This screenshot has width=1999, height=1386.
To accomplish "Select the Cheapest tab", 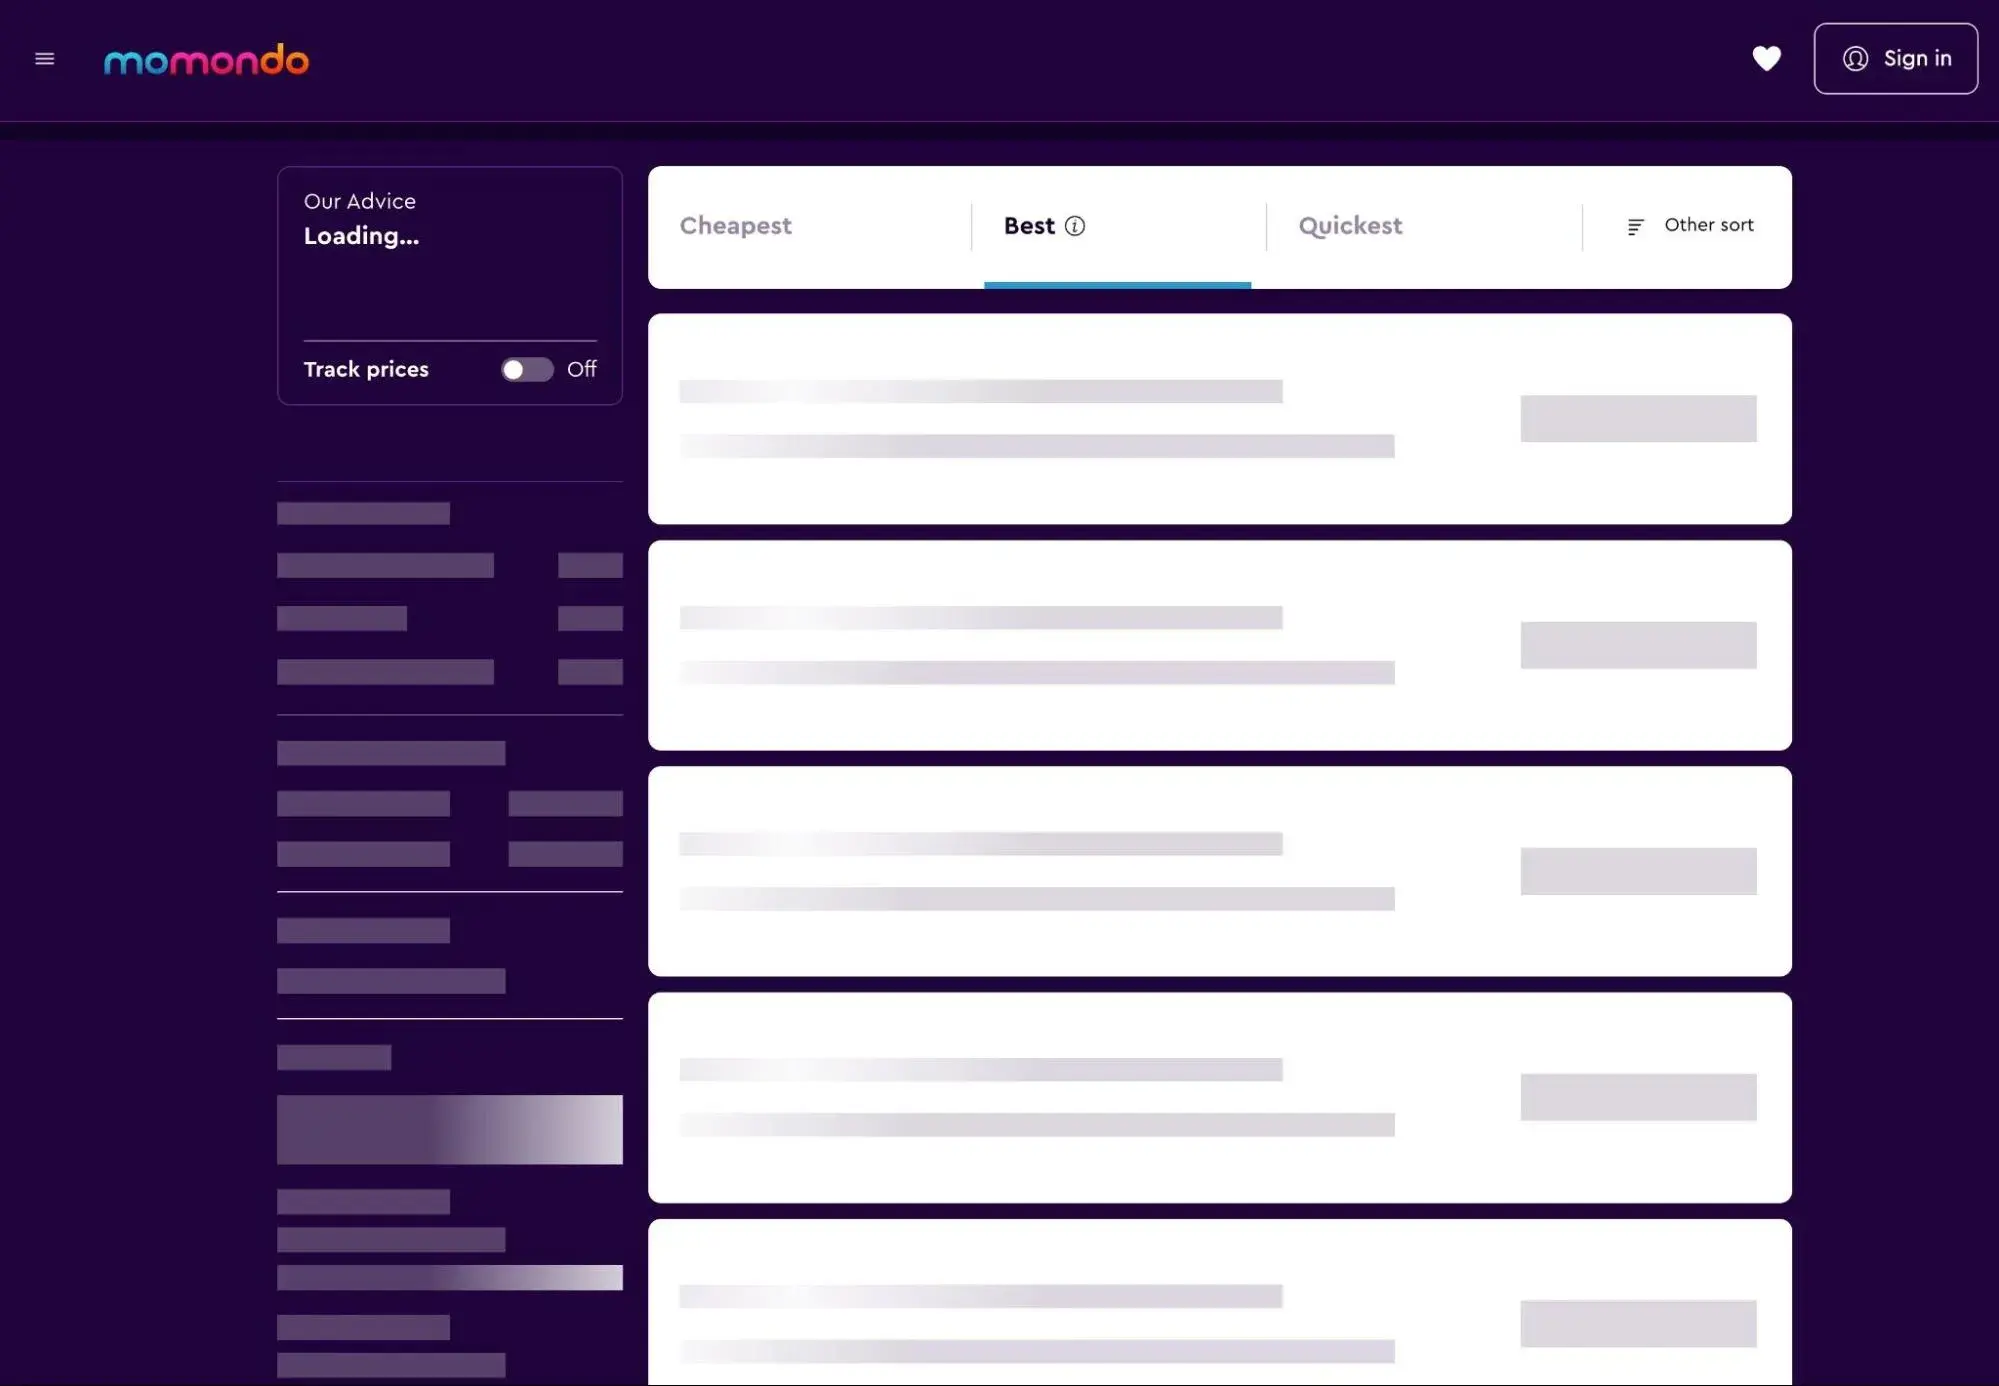I will click(x=735, y=226).
